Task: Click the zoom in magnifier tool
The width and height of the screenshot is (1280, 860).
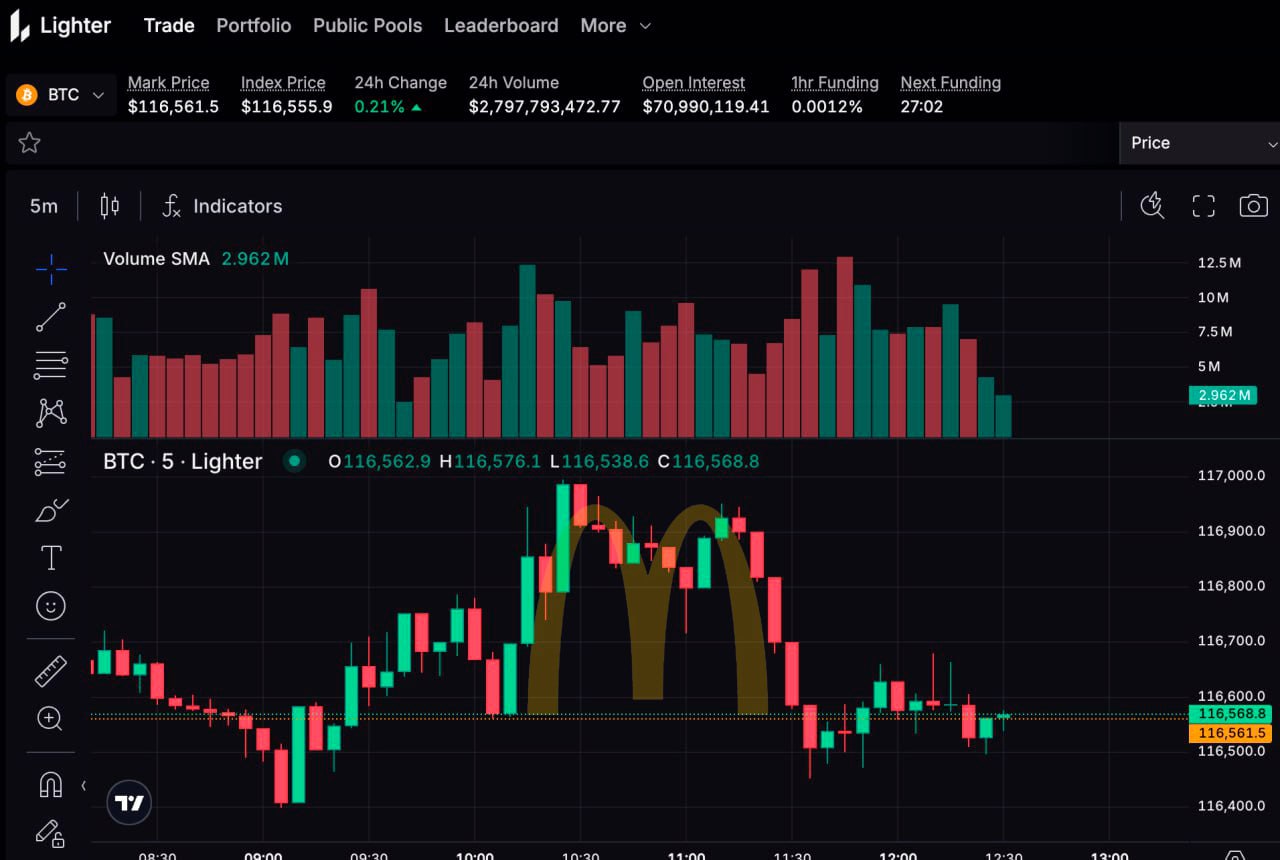Action: [50, 719]
